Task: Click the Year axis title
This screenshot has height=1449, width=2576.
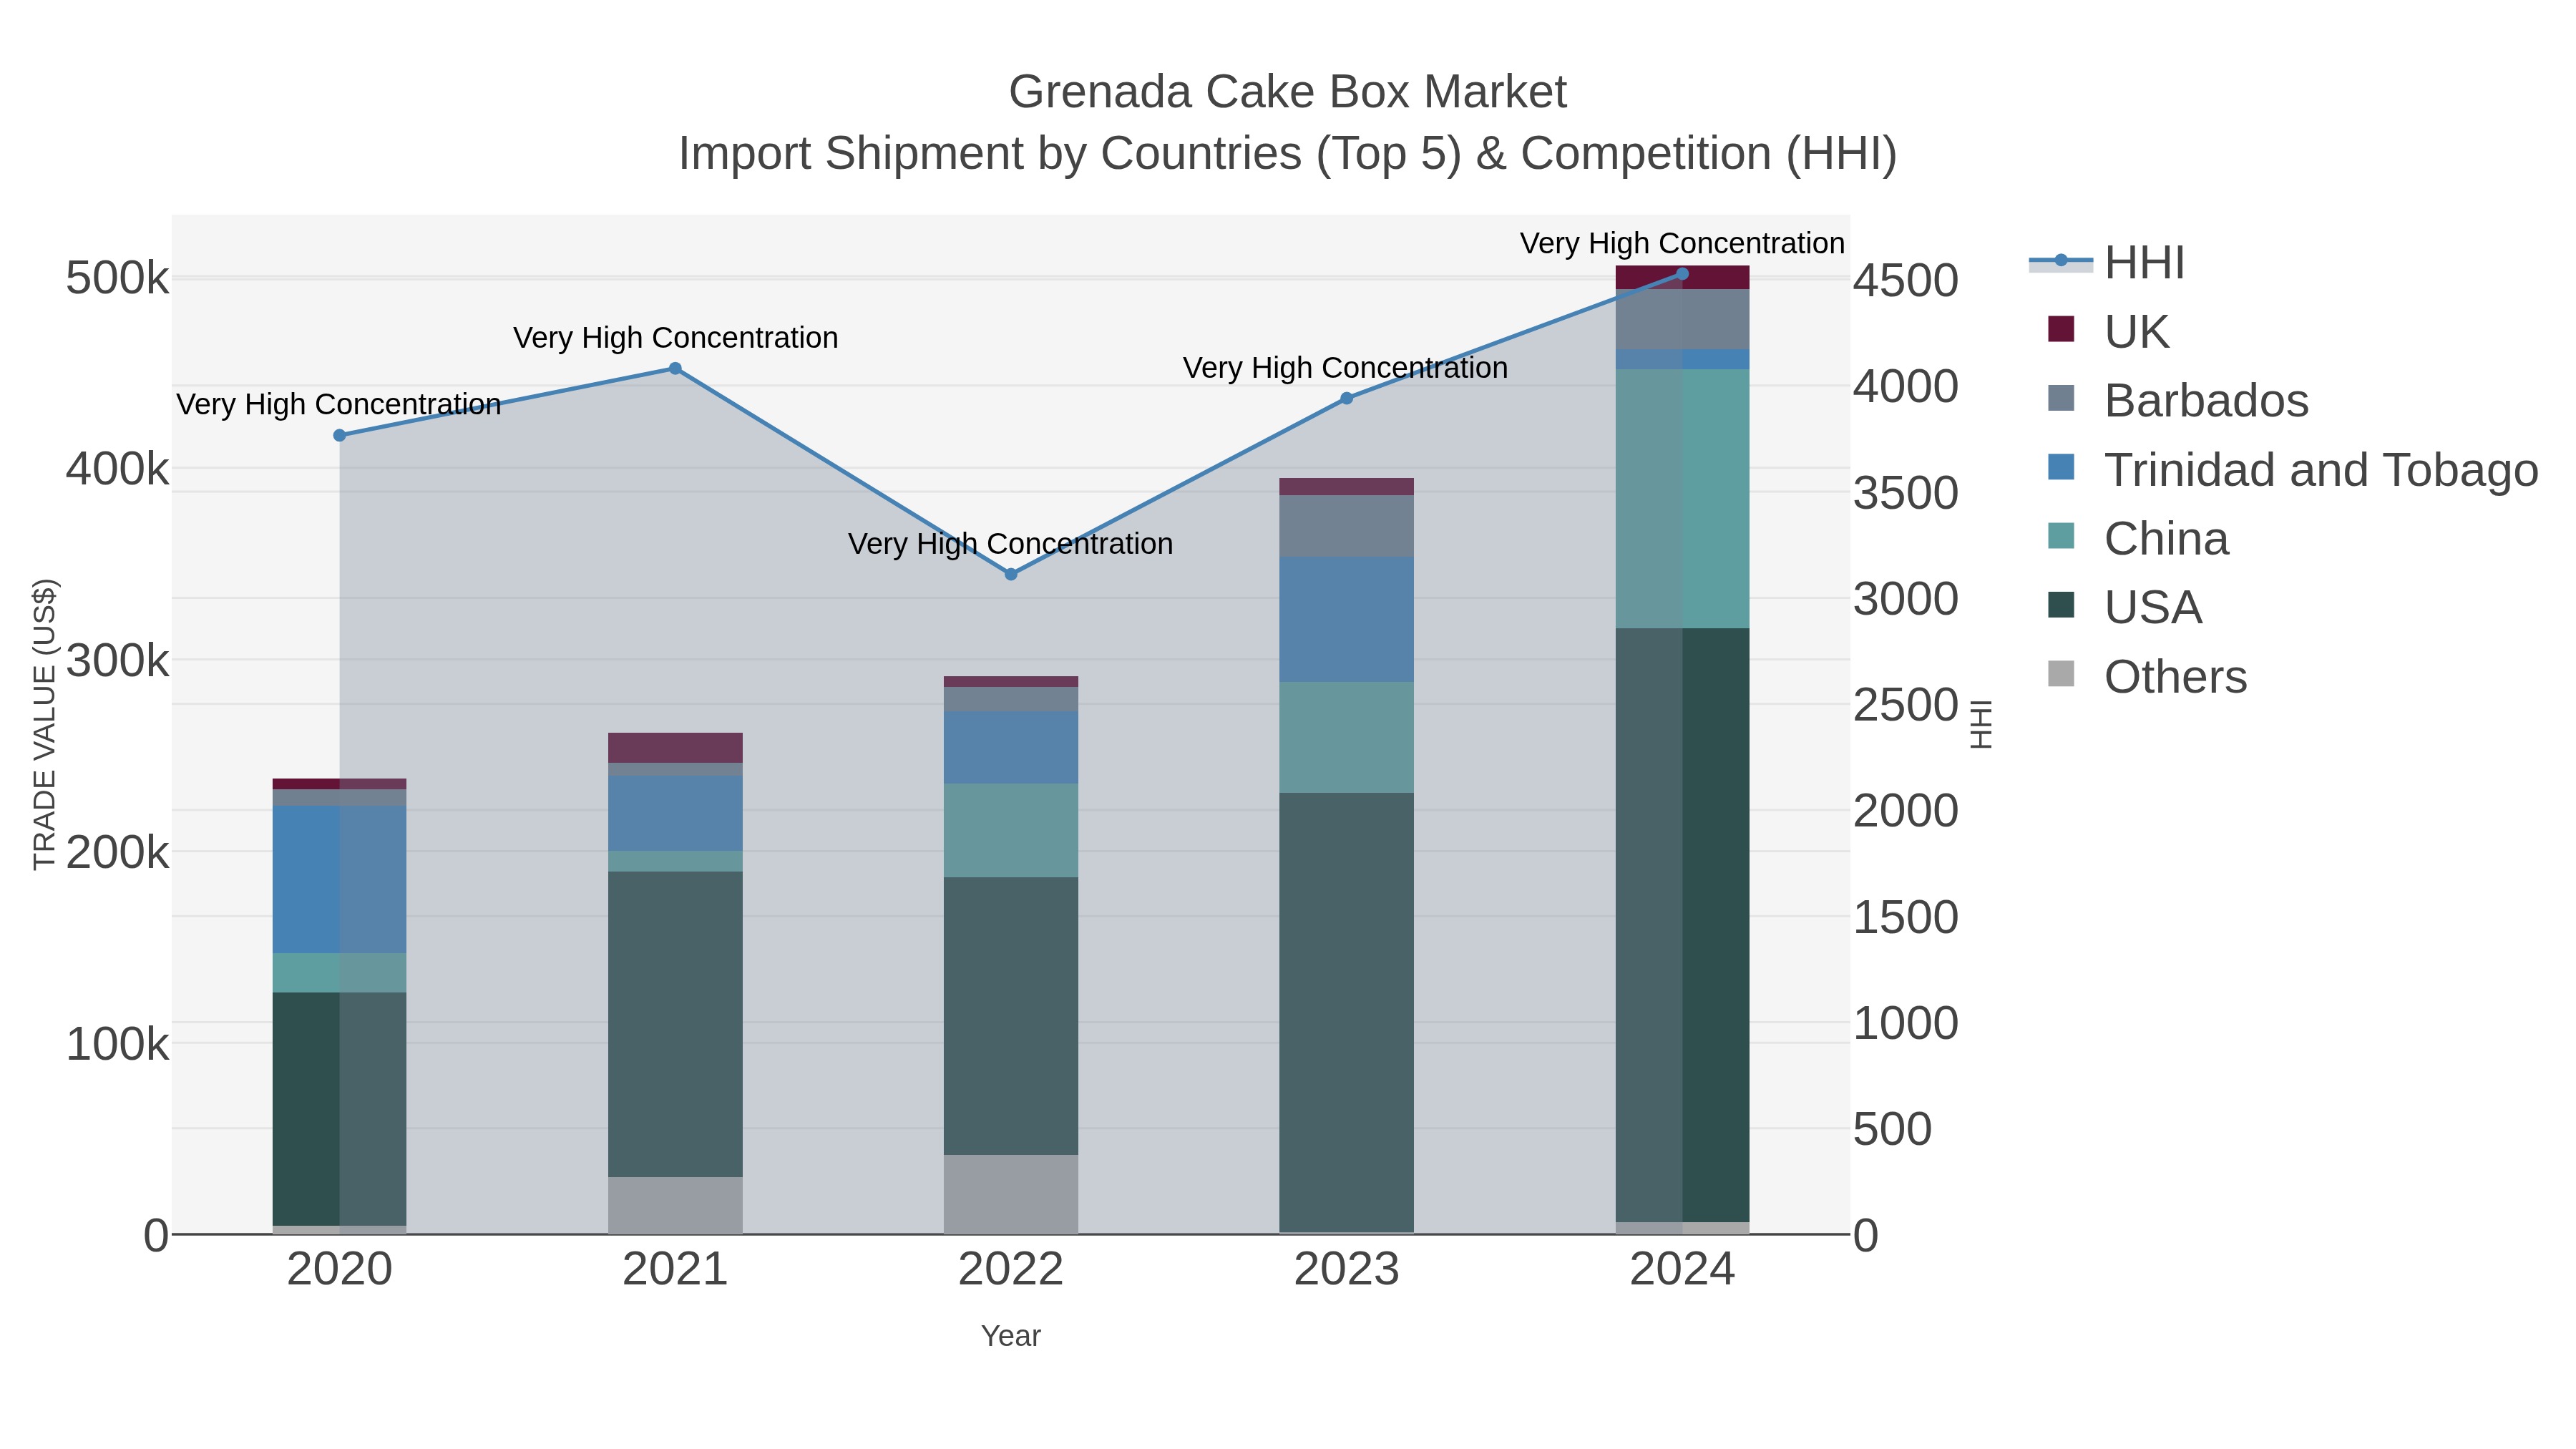Action: click(1011, 1336)
